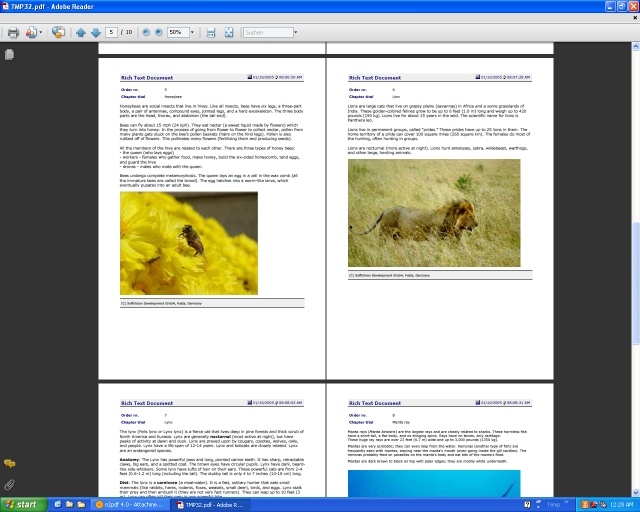This screenshot has height=512, width=640.
Task: Open the Attachments paperclip panel
Action: (x=9, y=485)
